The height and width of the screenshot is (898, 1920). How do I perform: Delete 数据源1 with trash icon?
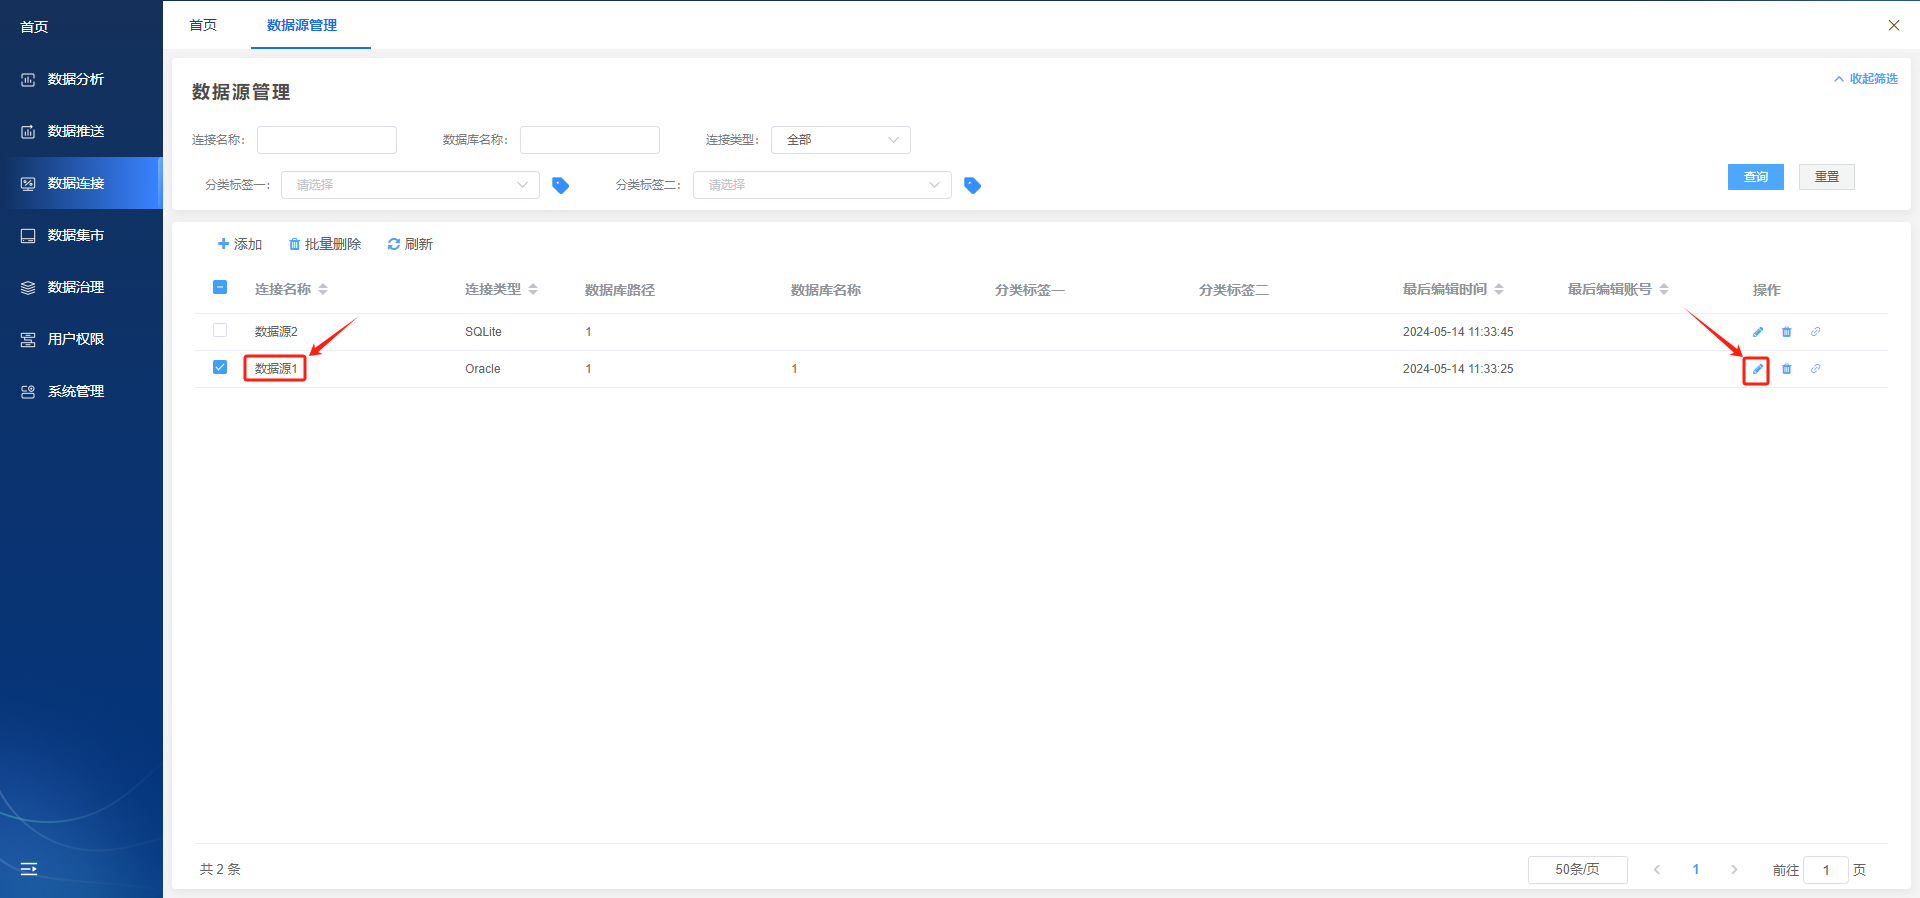click(x=1787, y=369)
